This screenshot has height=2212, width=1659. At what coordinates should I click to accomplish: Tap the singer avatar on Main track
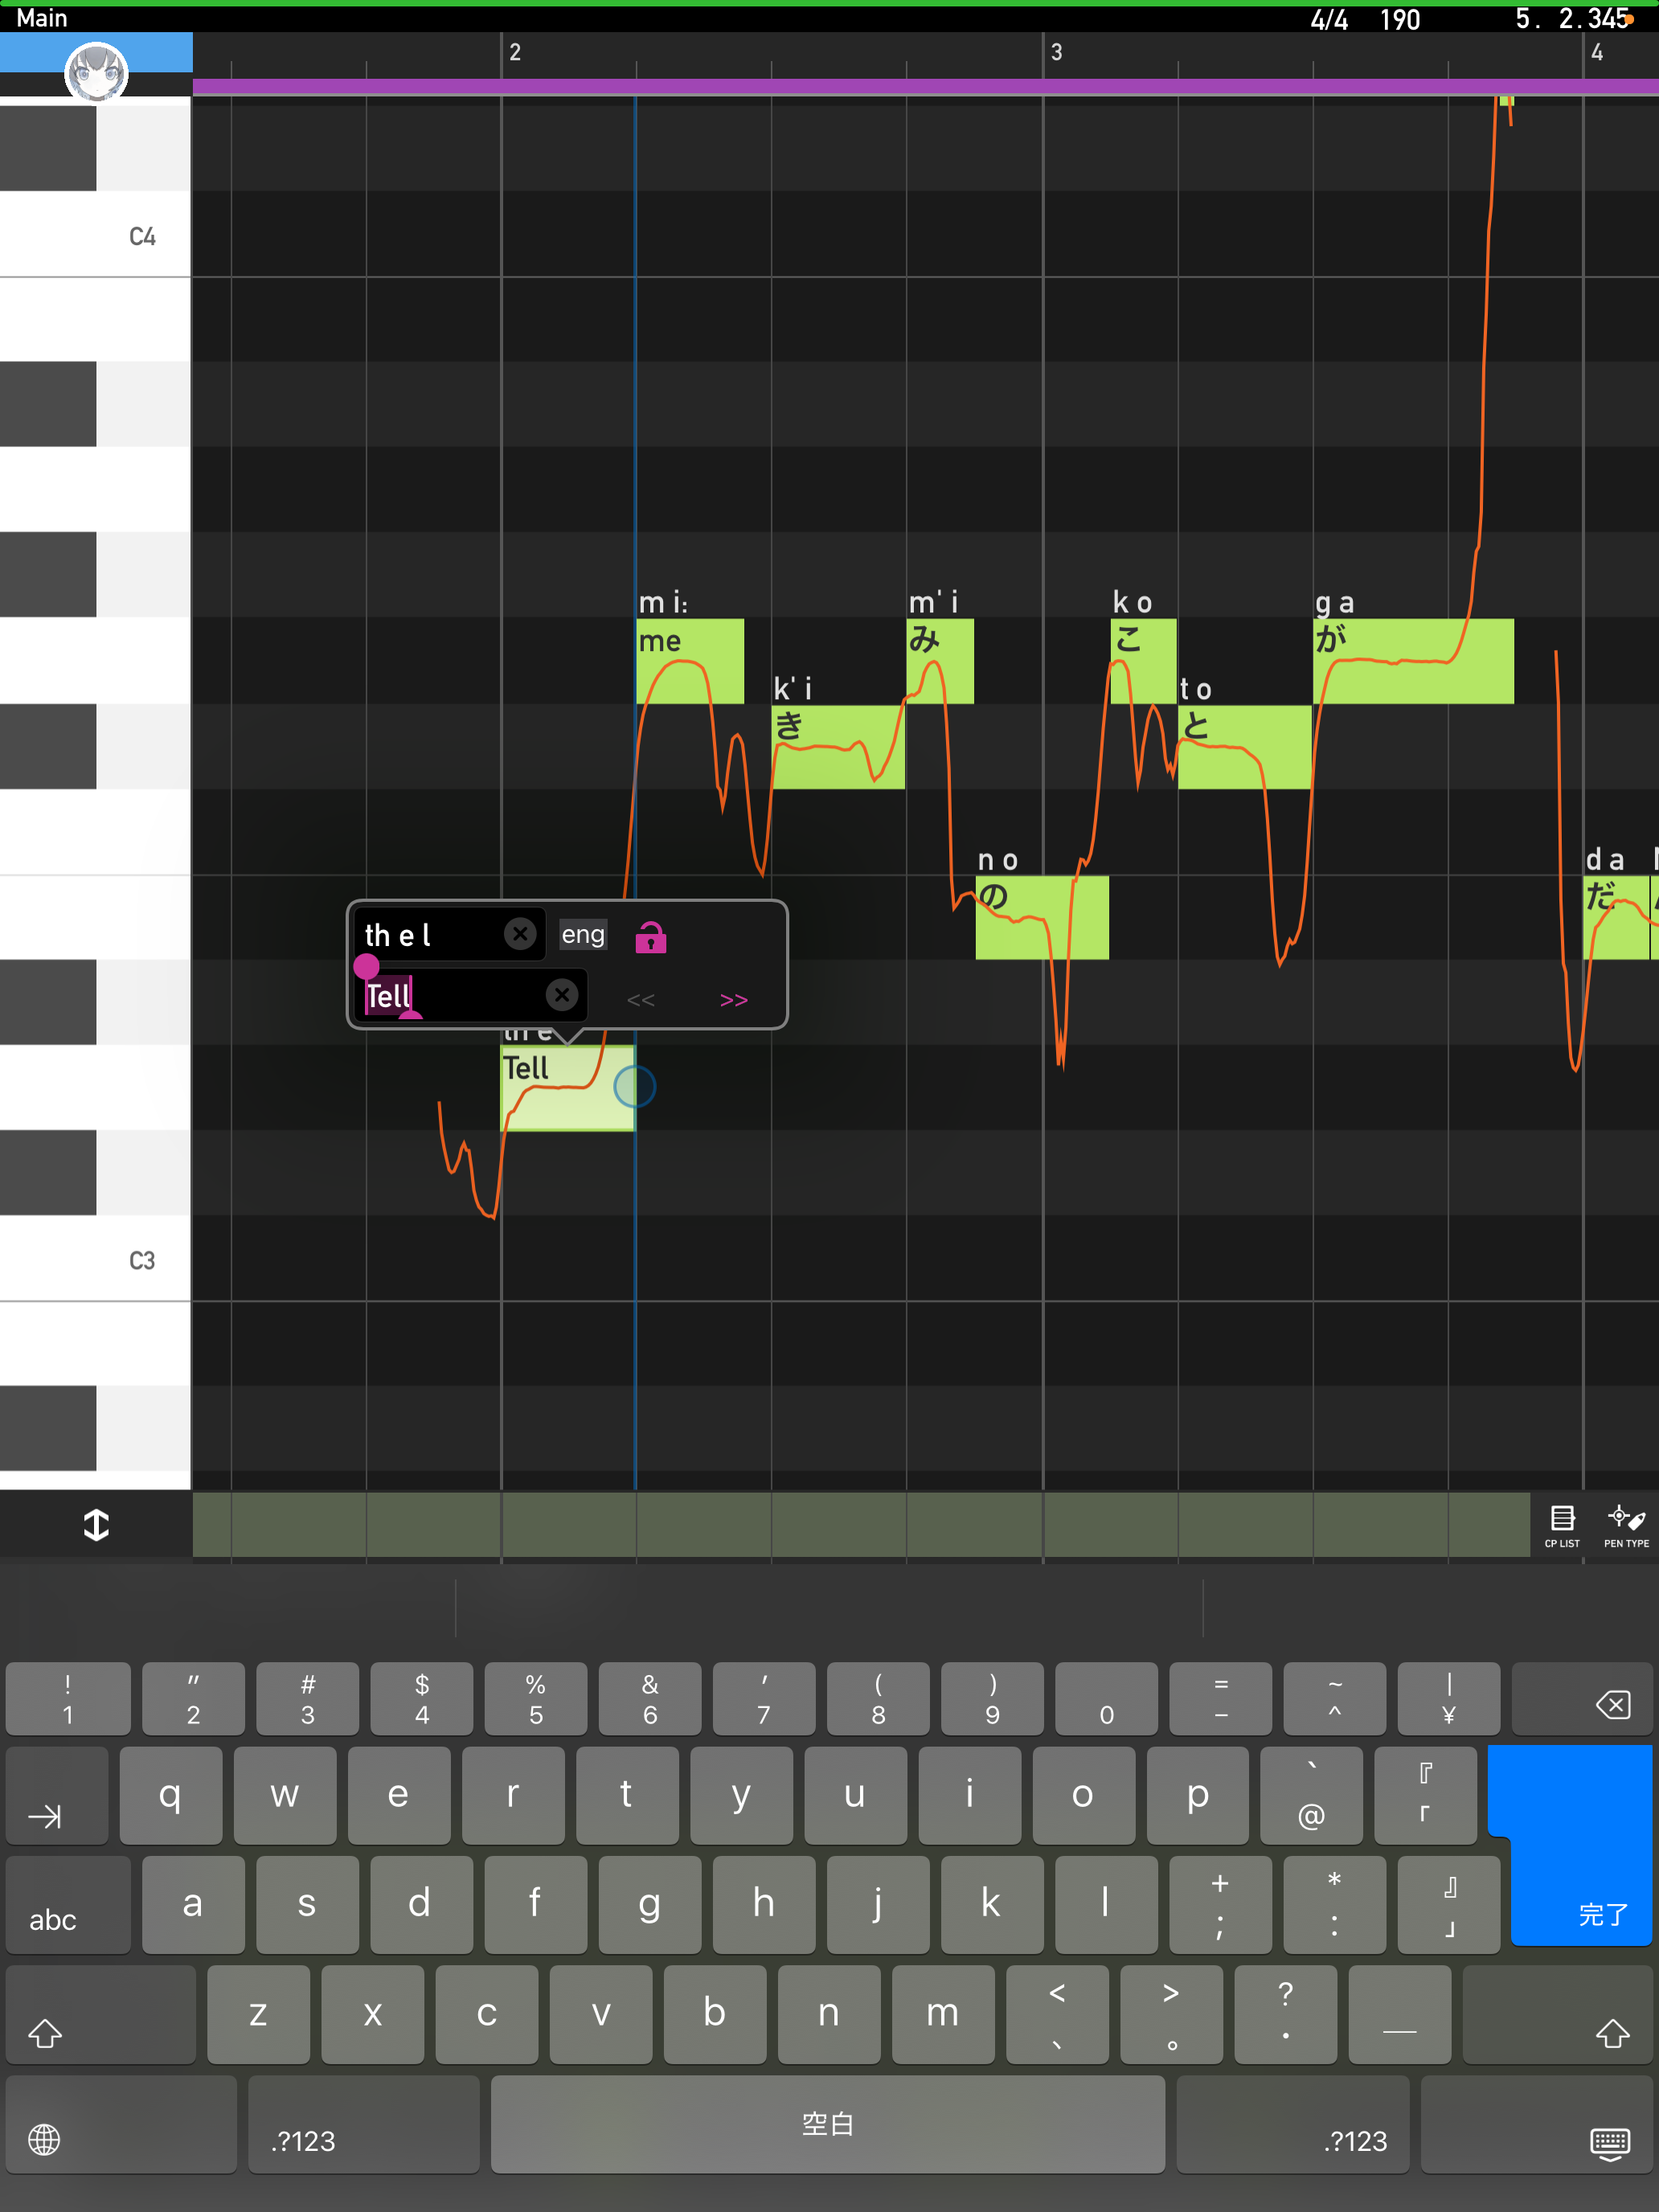coord(96,72)
